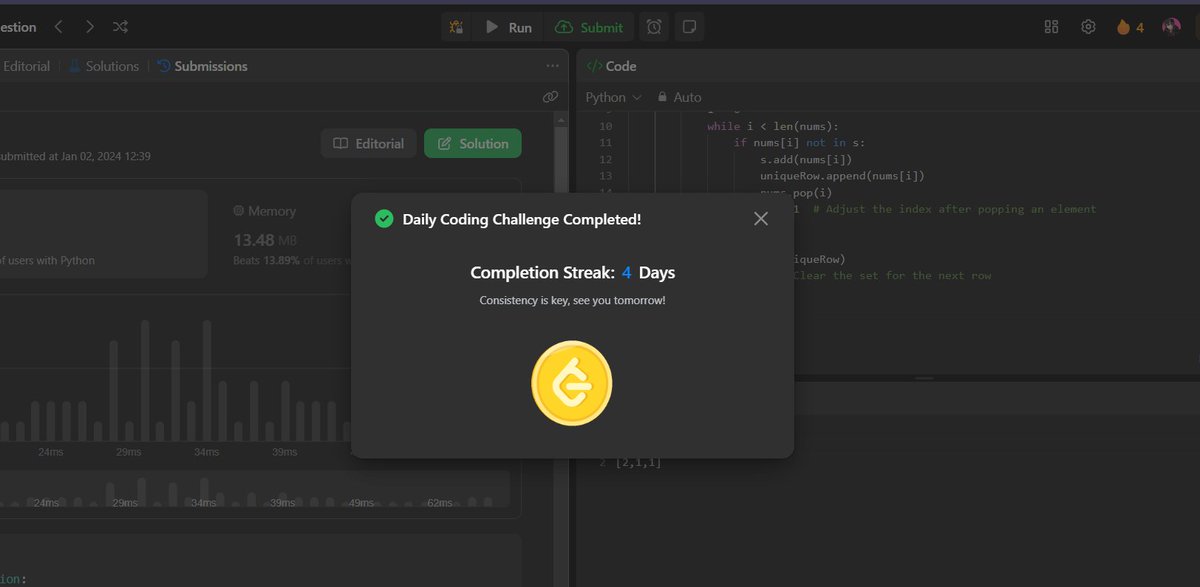Copy the submission link chain icon
1200x587 pixels.
pyautogui.click(x=550, y=97)
